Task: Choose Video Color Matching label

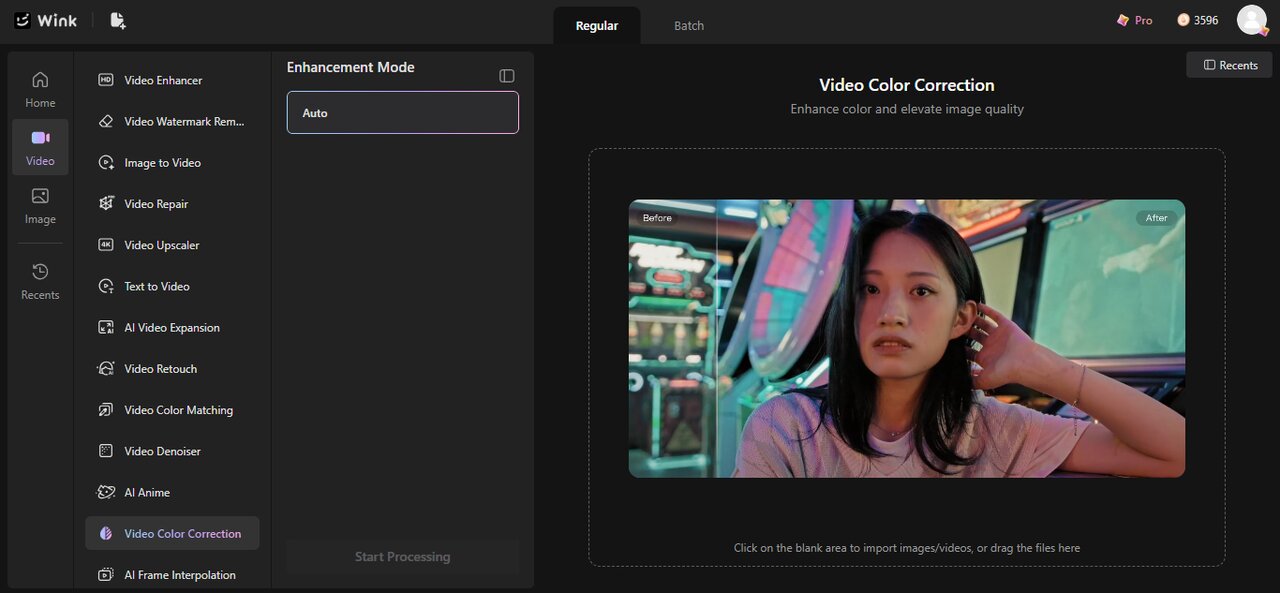Action: (179, 410)
